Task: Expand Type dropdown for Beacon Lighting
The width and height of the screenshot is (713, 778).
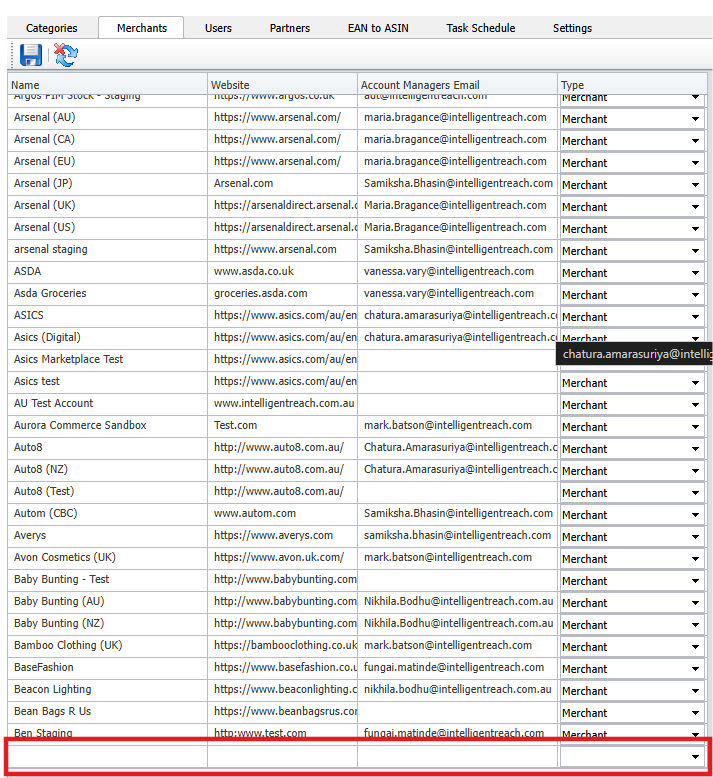Action: [695, 691]
